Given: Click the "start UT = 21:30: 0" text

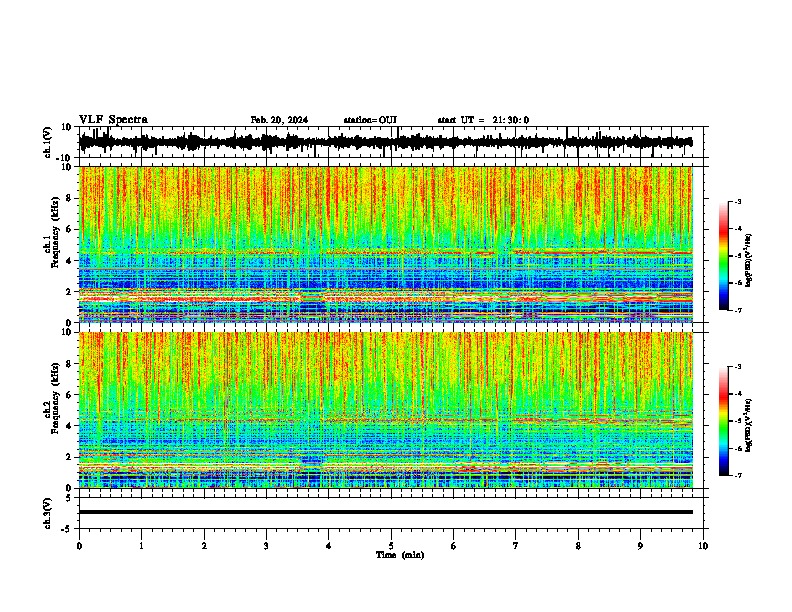Looking at the screenshot, I should 483,120.
